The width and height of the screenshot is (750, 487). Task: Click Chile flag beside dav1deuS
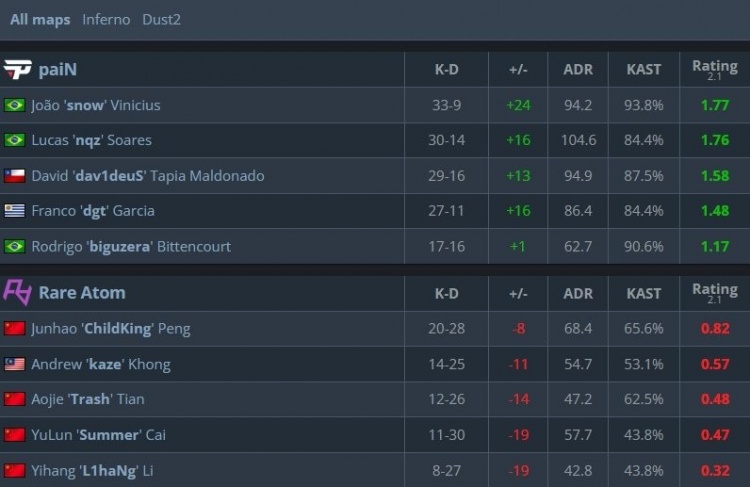point(14,176)
